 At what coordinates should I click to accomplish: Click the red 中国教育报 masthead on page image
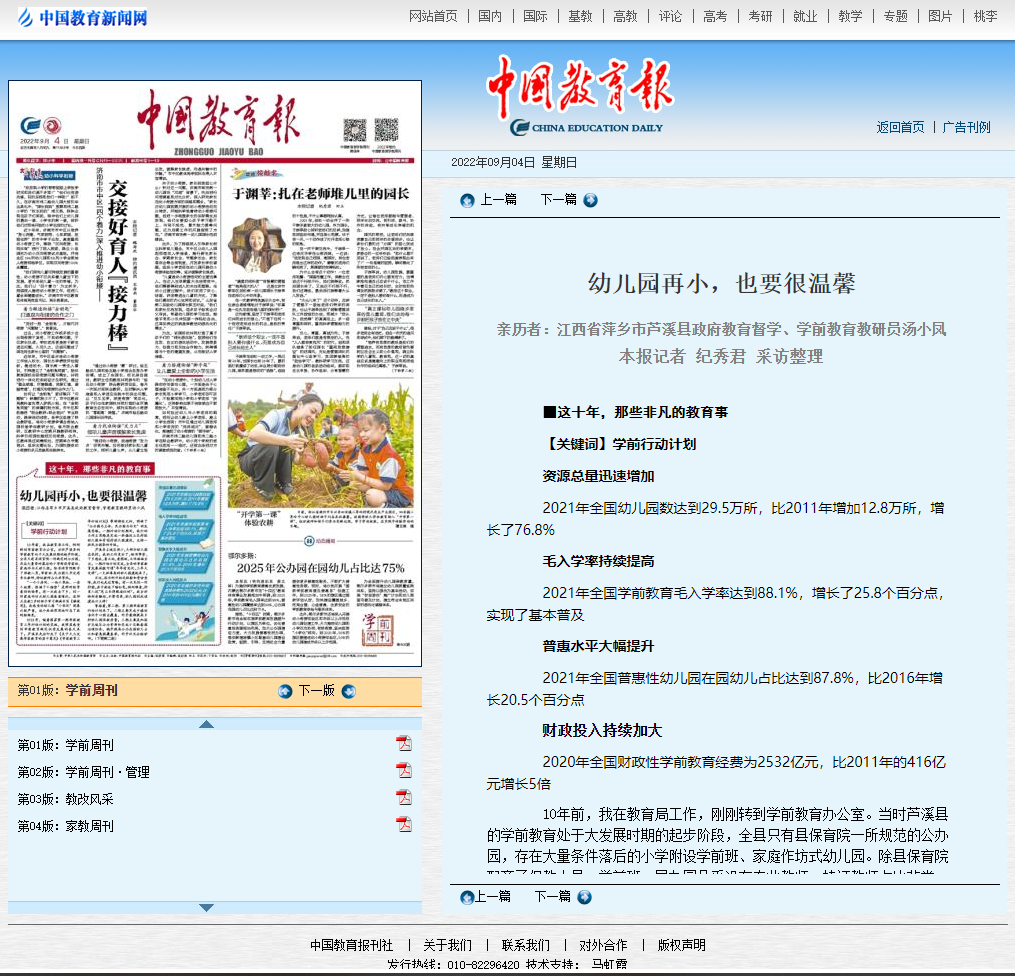pos(218,119)
